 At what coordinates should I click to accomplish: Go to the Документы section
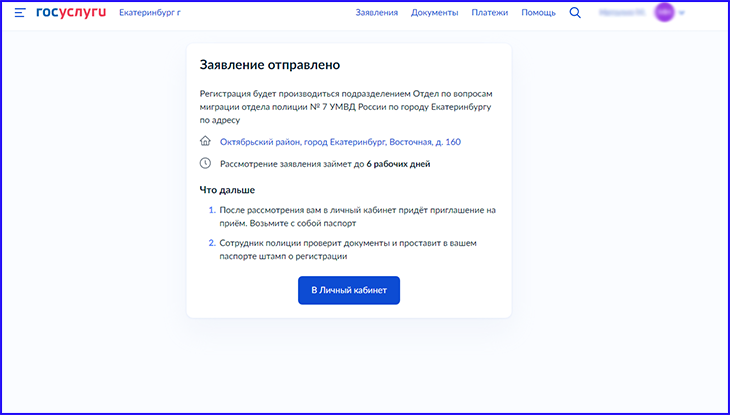[x=435, y=13]
